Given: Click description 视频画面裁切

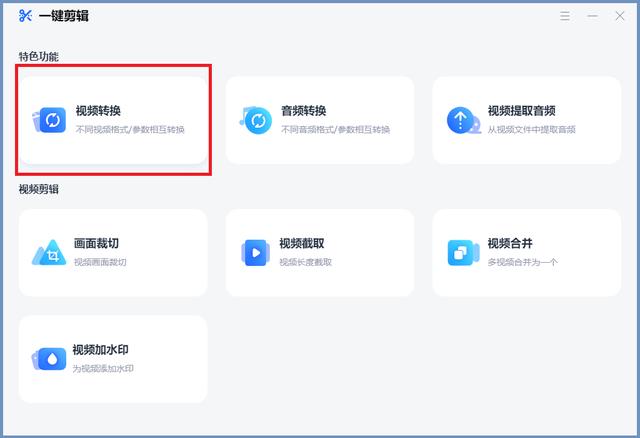Looking at the screenshot, I should pyautogui.click(x=100, y=262).
